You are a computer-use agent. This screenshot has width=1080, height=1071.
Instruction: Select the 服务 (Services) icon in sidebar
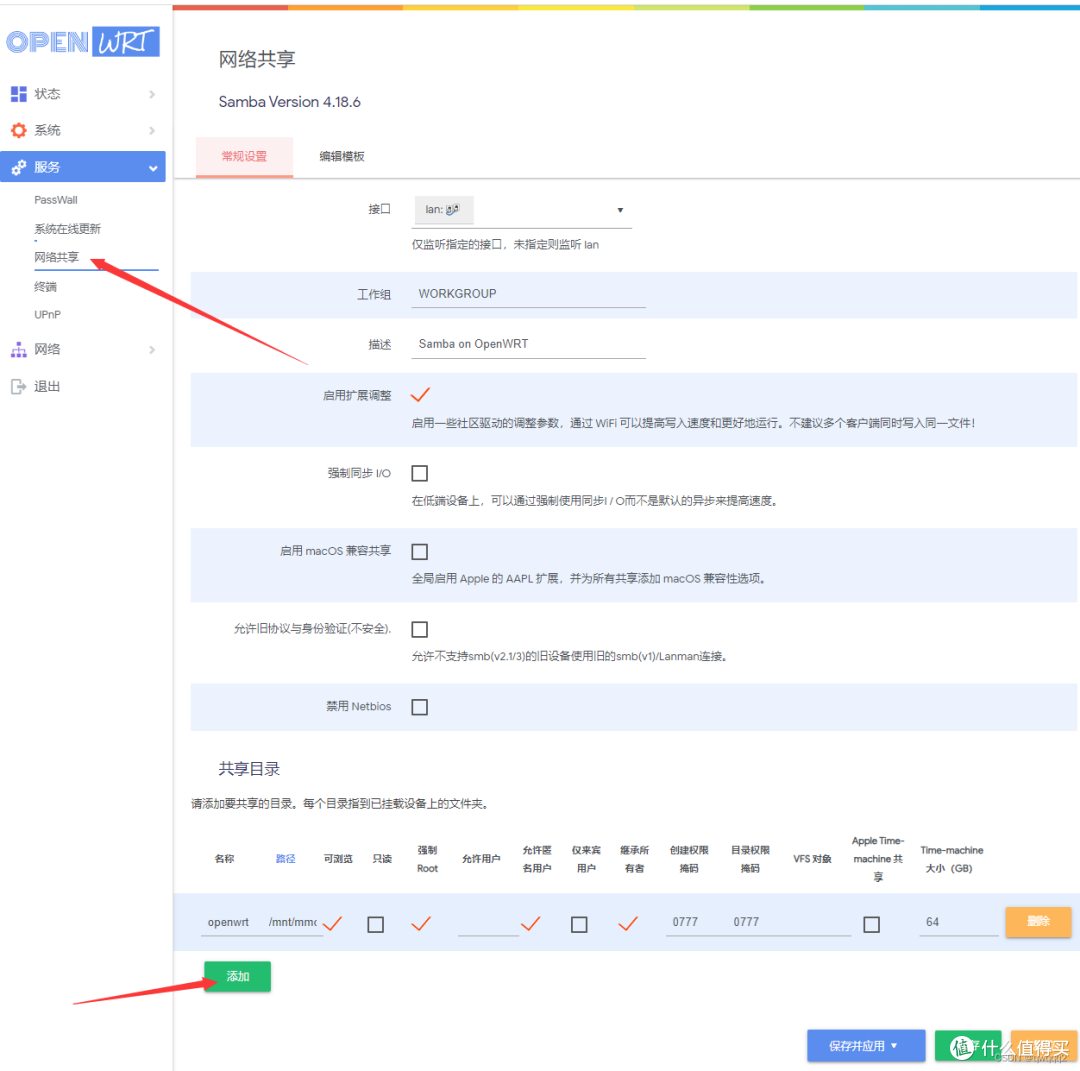[x=22, y=166]
